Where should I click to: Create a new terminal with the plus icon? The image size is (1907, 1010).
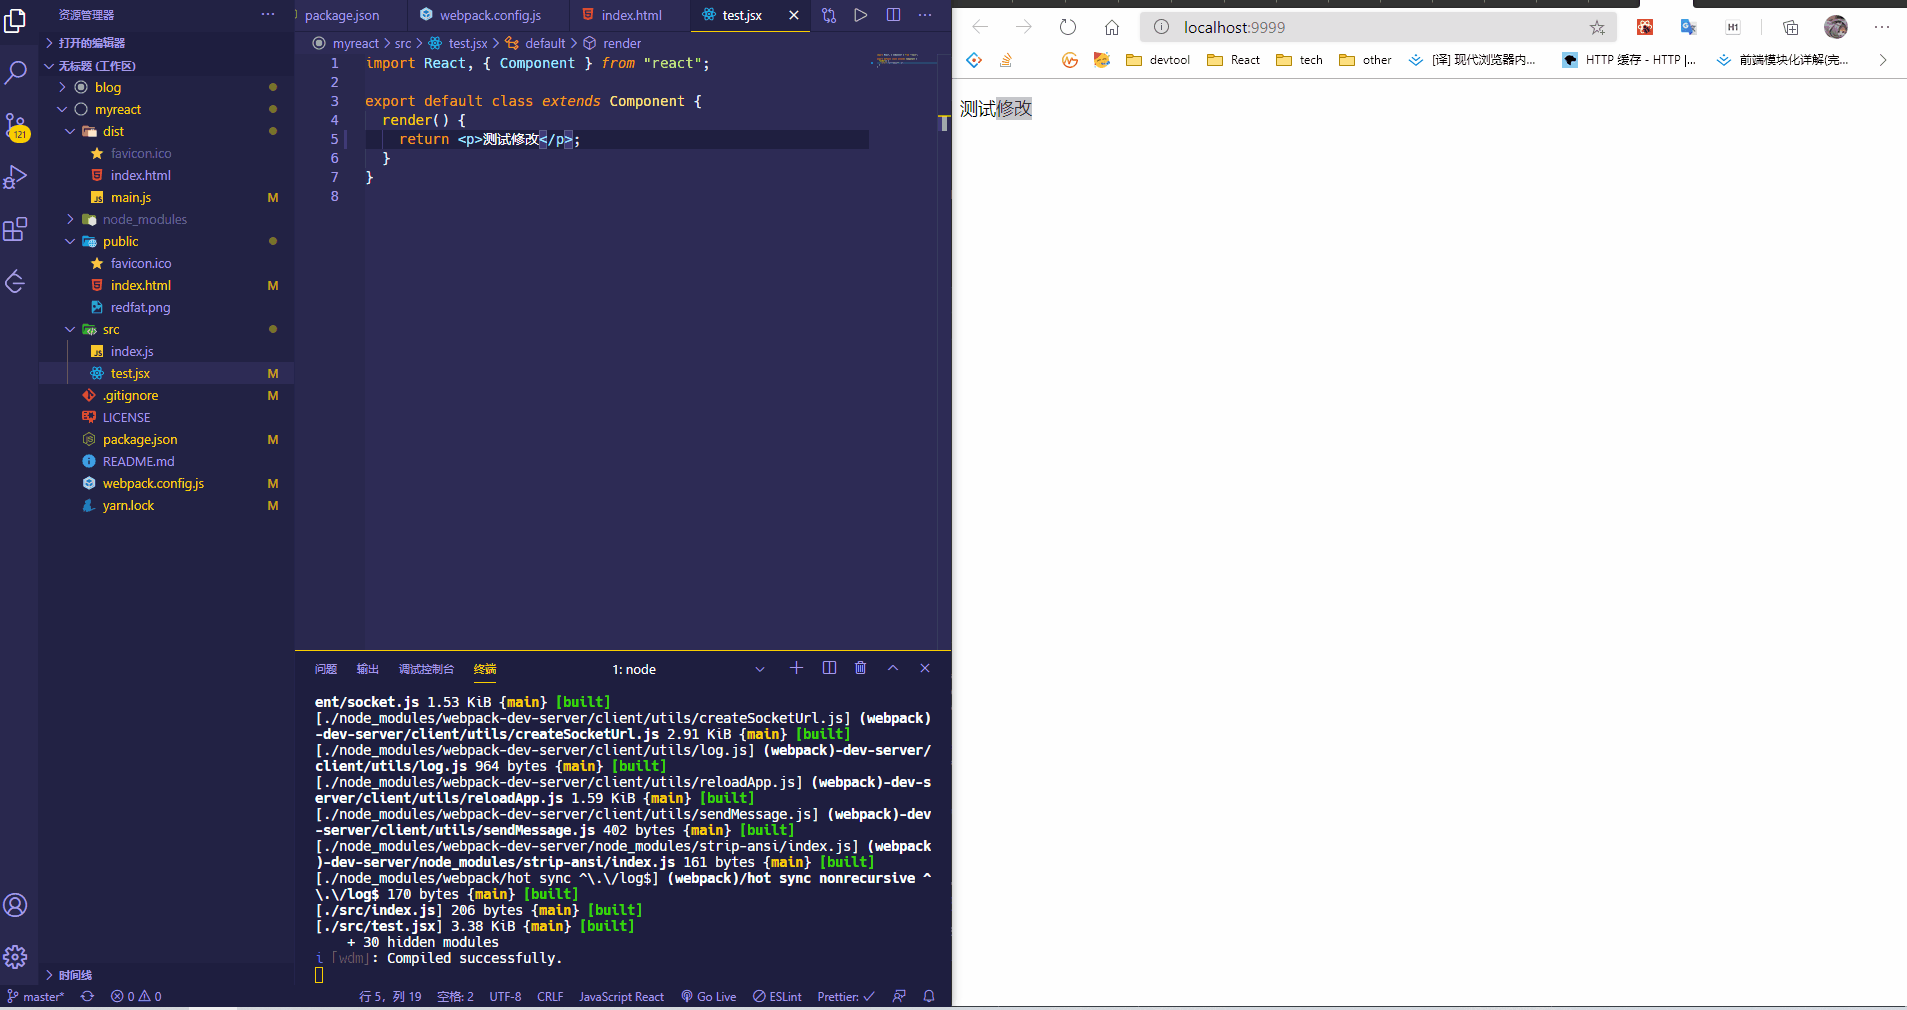[796, 668]
